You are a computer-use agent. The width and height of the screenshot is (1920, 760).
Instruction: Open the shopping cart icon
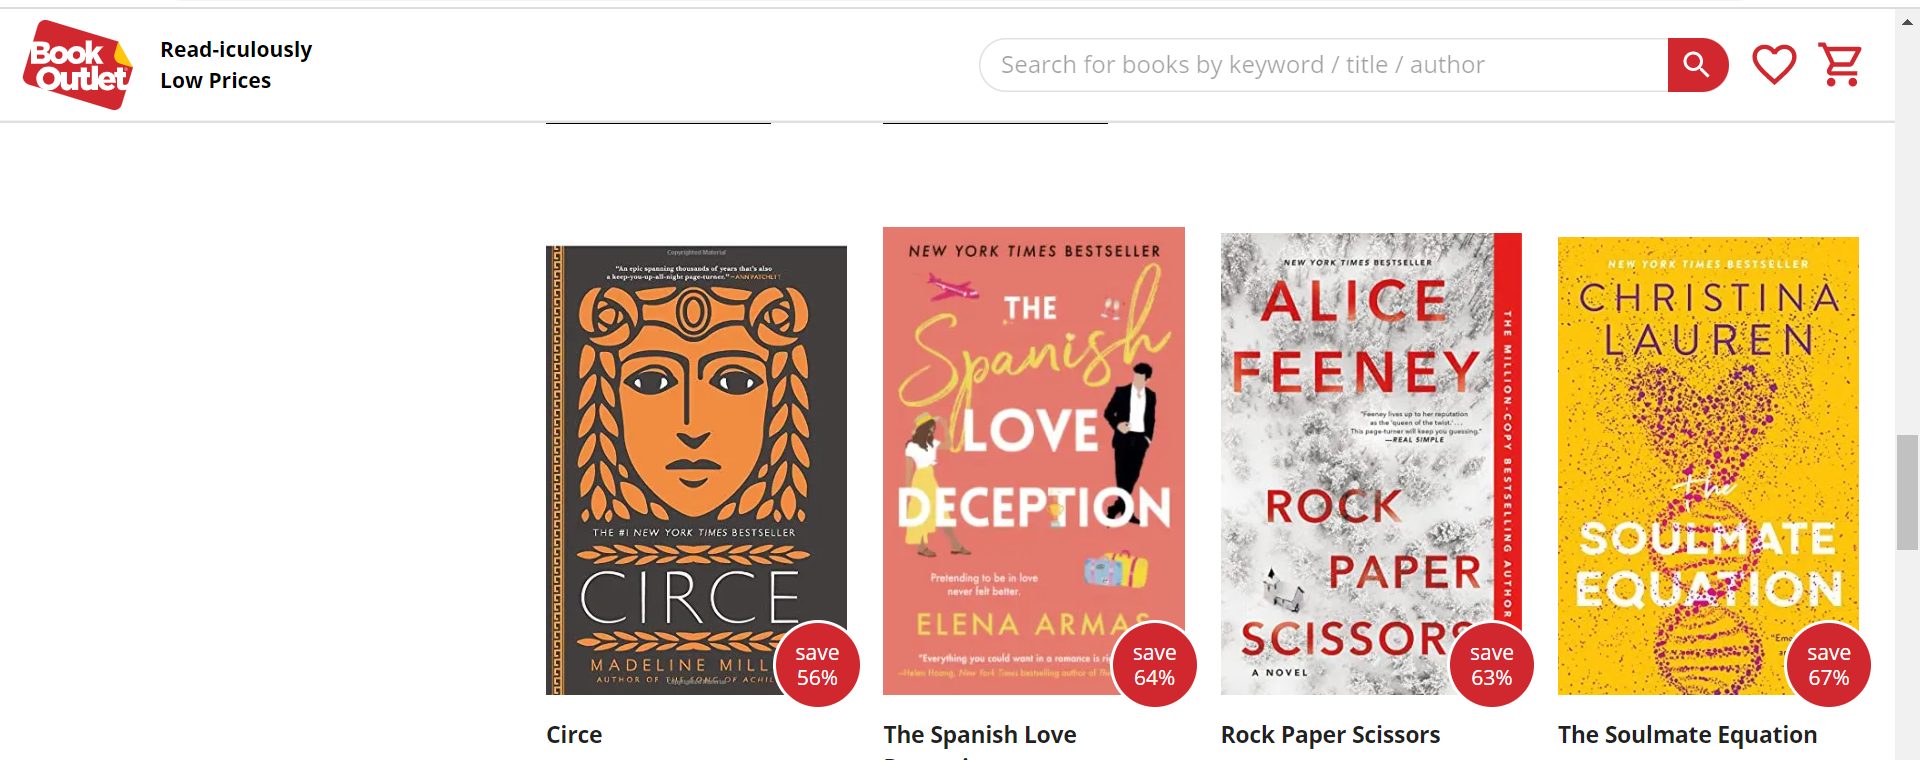click(x=1840, y=65)
